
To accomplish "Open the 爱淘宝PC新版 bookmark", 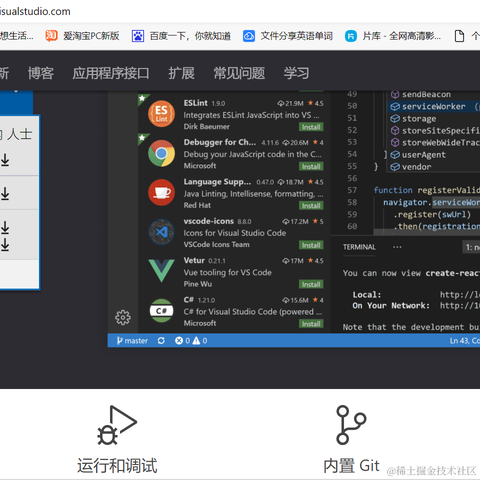I will 82,36.
